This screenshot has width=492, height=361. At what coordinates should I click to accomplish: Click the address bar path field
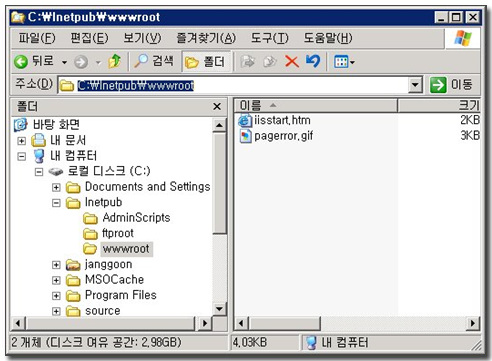tap(233, 85)
